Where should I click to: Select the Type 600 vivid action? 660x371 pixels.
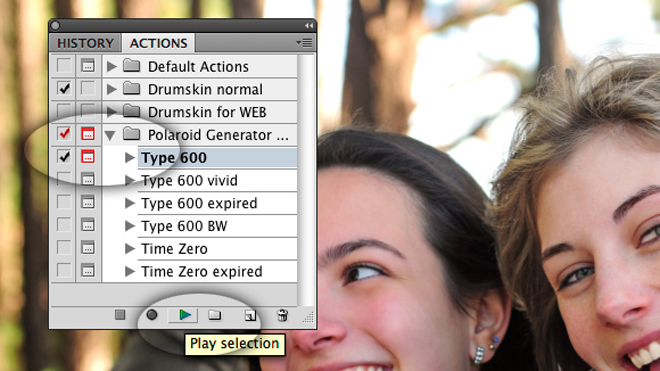coord(189,180)
